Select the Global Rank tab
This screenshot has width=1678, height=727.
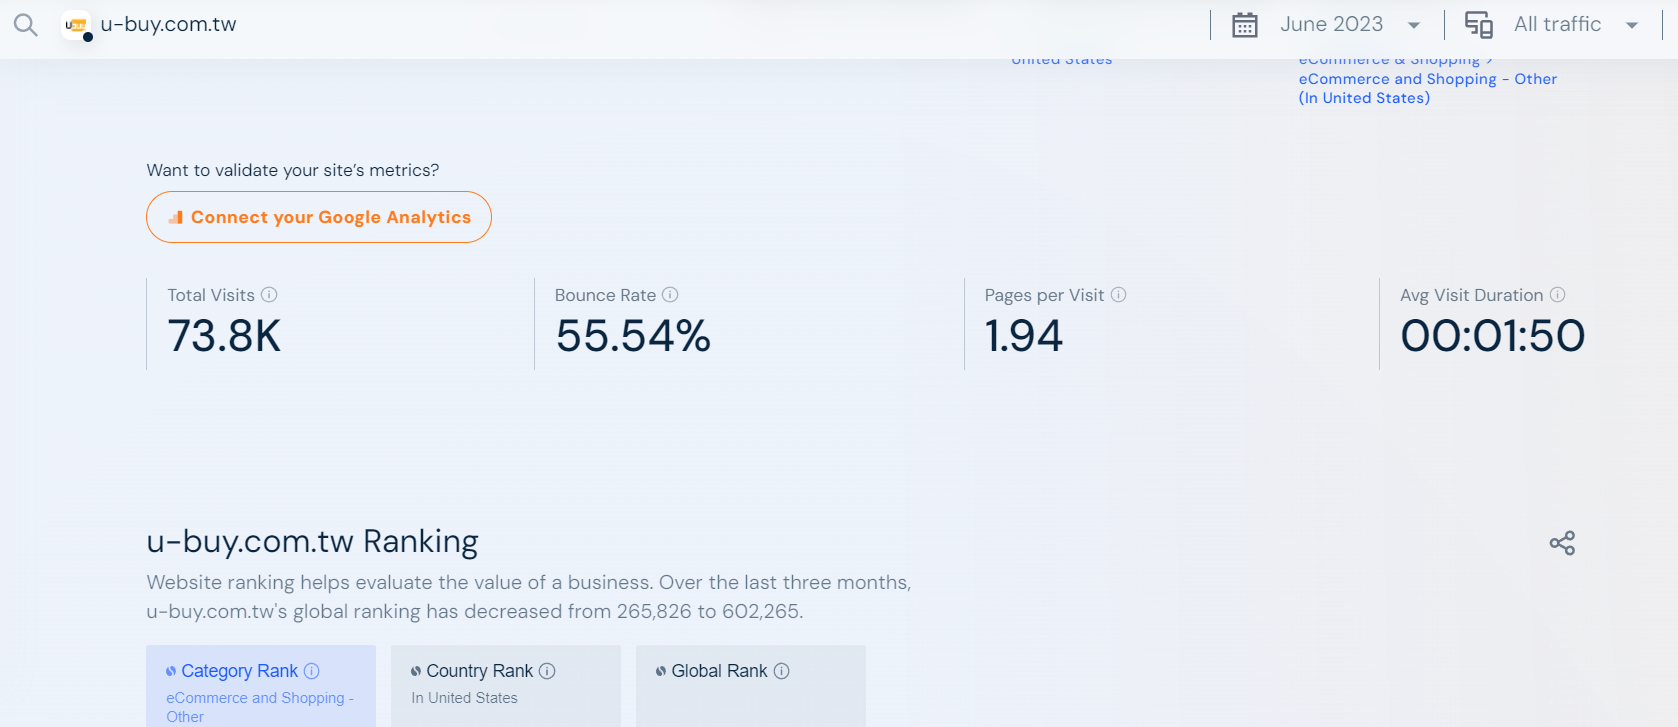751,686
